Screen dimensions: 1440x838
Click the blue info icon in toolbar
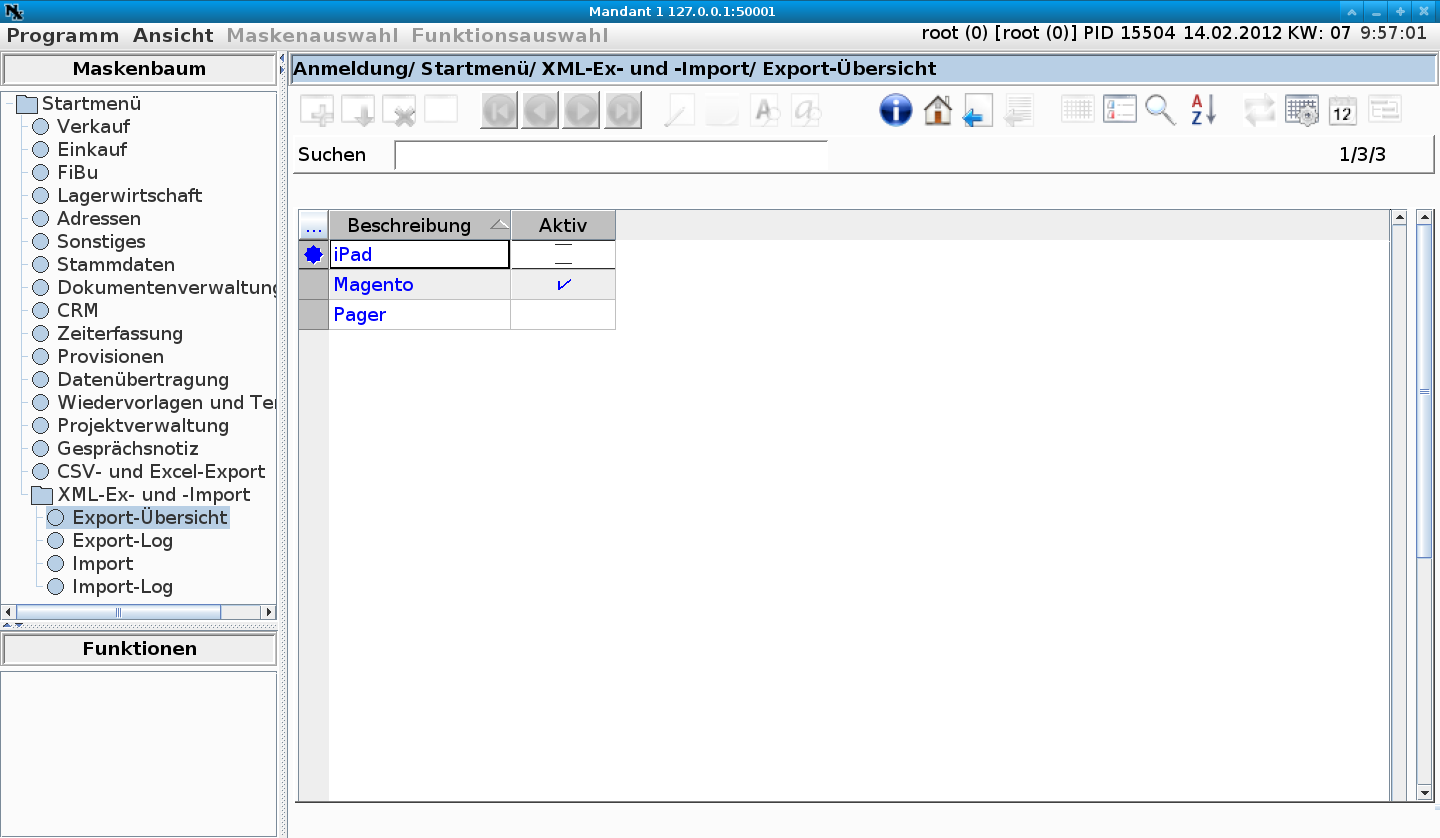click(x=896, y=110)
